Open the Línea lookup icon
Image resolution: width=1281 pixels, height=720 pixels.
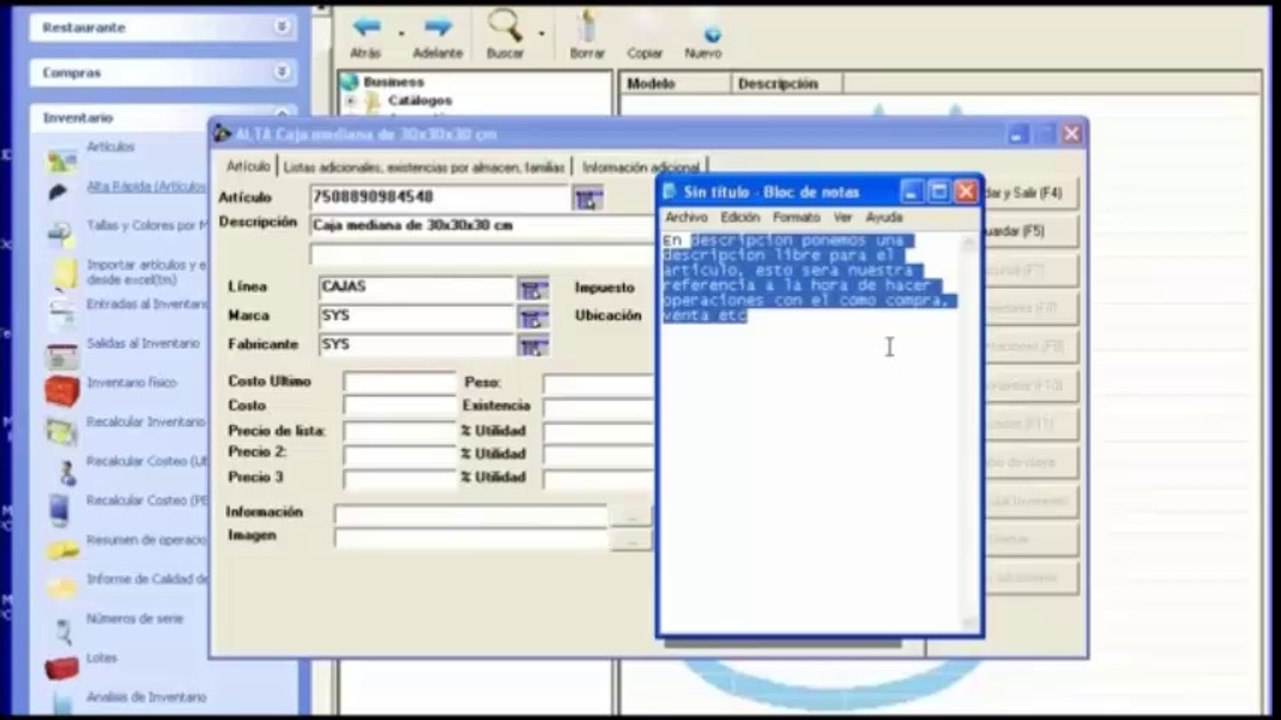533,289
